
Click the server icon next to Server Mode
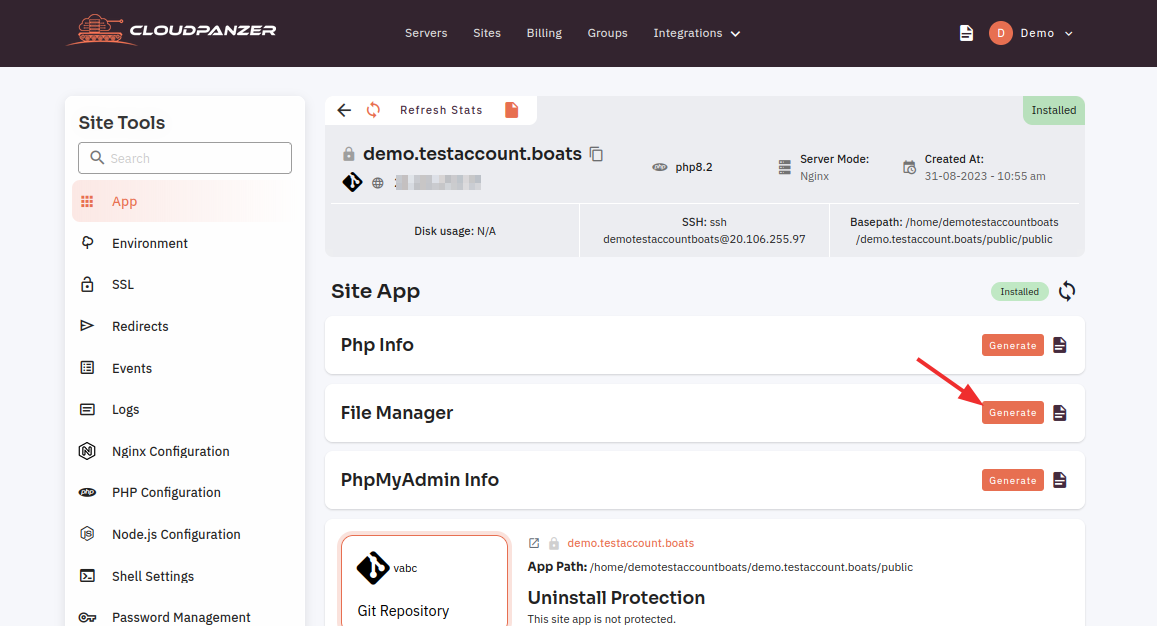[784, 168]
